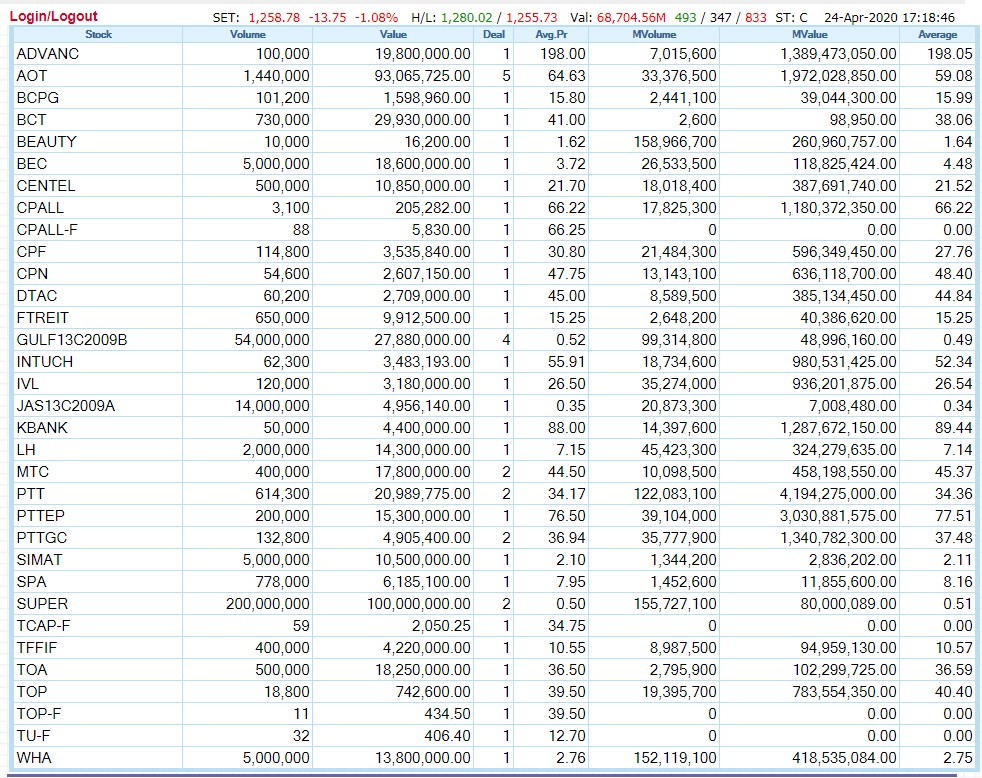Click ADVANC Avg.Pr 198.00
The height and width of the screenshot is (778, 982).
563,54
